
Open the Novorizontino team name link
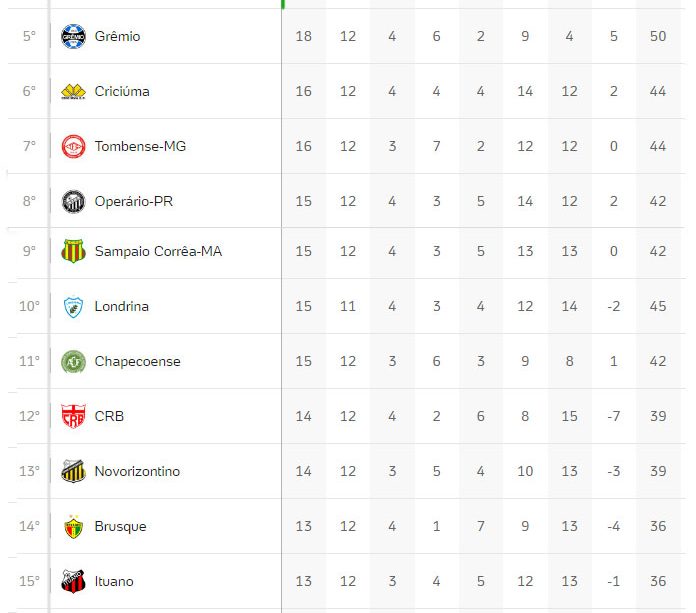[x=137, y=471]
